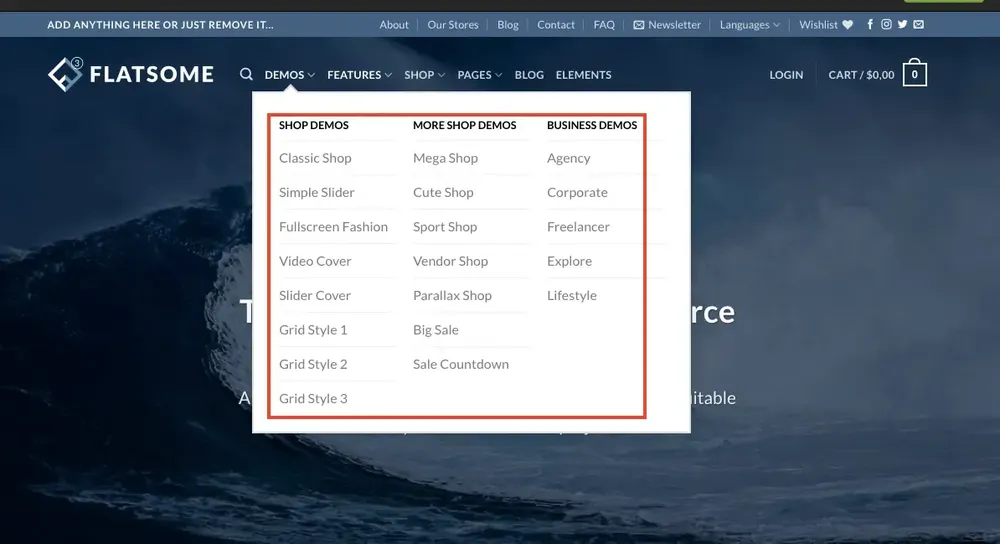Expand the Features menu dropdown

point(359,75)
